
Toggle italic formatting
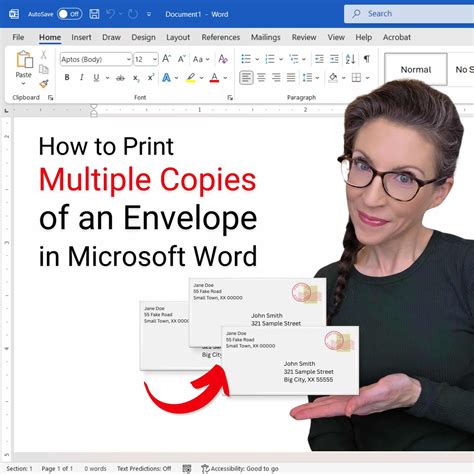[x=82, y=78]
